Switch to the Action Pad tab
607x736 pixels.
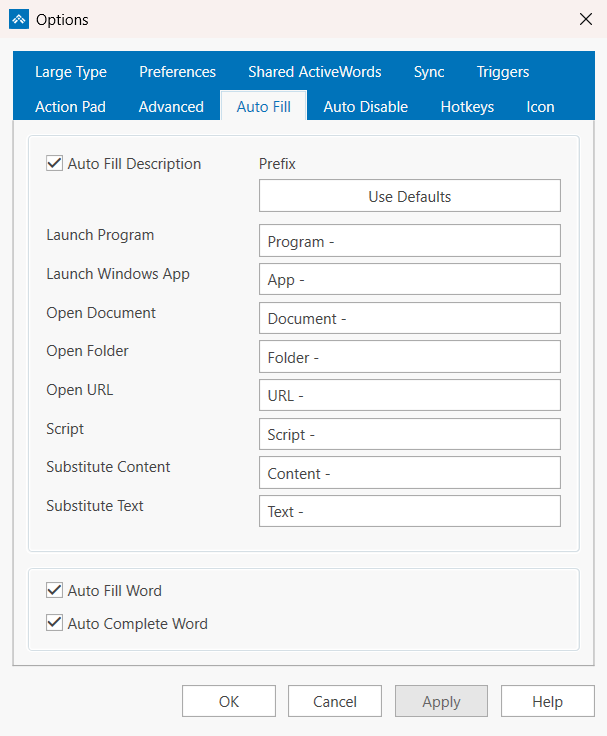(70, 107)
